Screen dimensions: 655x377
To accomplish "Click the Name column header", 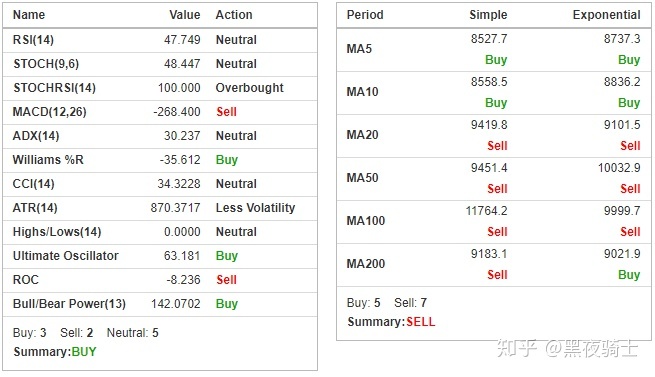I will click(29, 15).
